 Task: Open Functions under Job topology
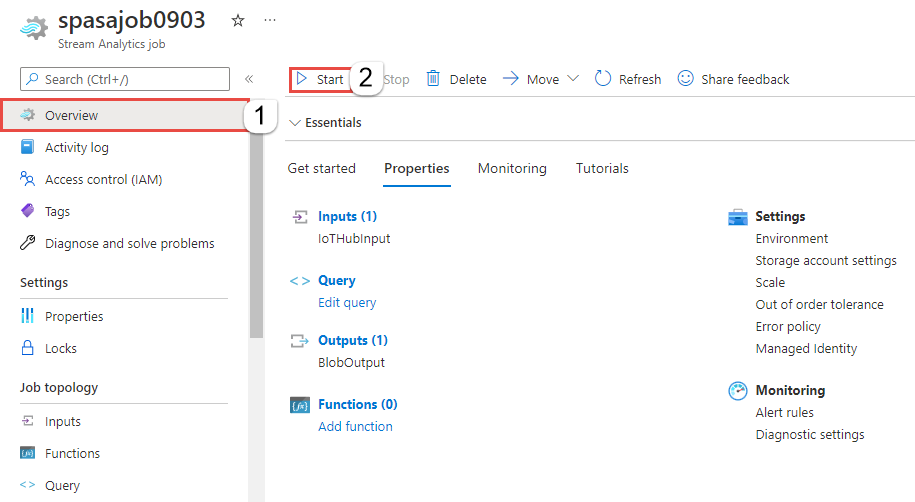coord(72,453)
